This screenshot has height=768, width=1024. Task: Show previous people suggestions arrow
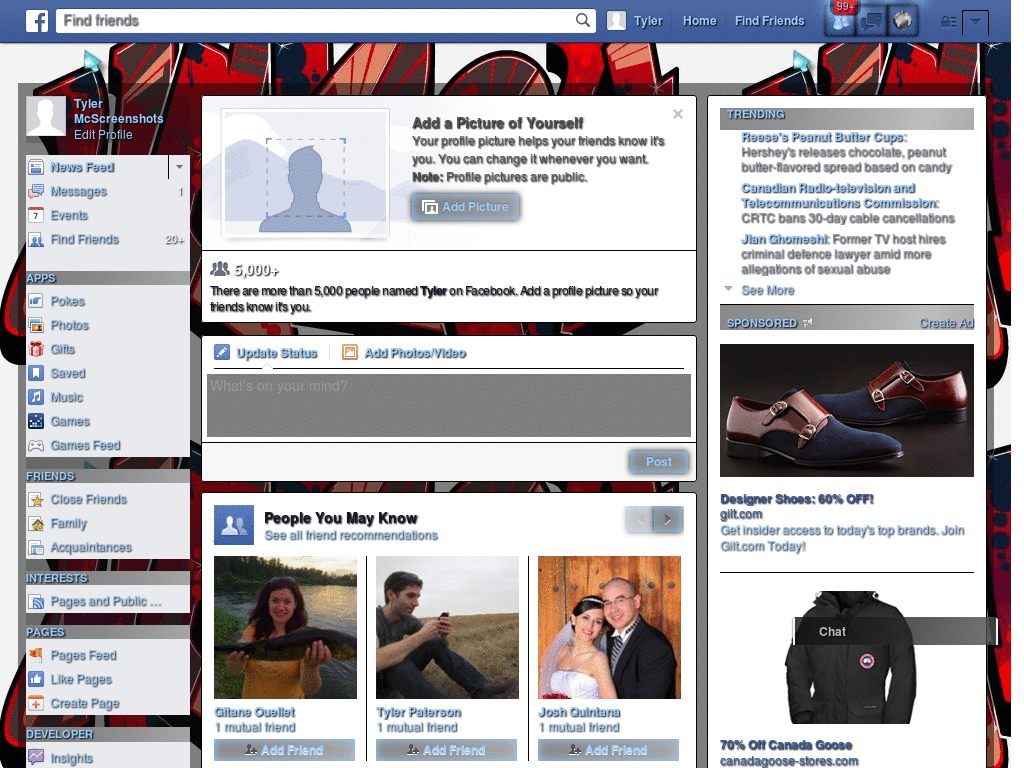click(640, 520)
